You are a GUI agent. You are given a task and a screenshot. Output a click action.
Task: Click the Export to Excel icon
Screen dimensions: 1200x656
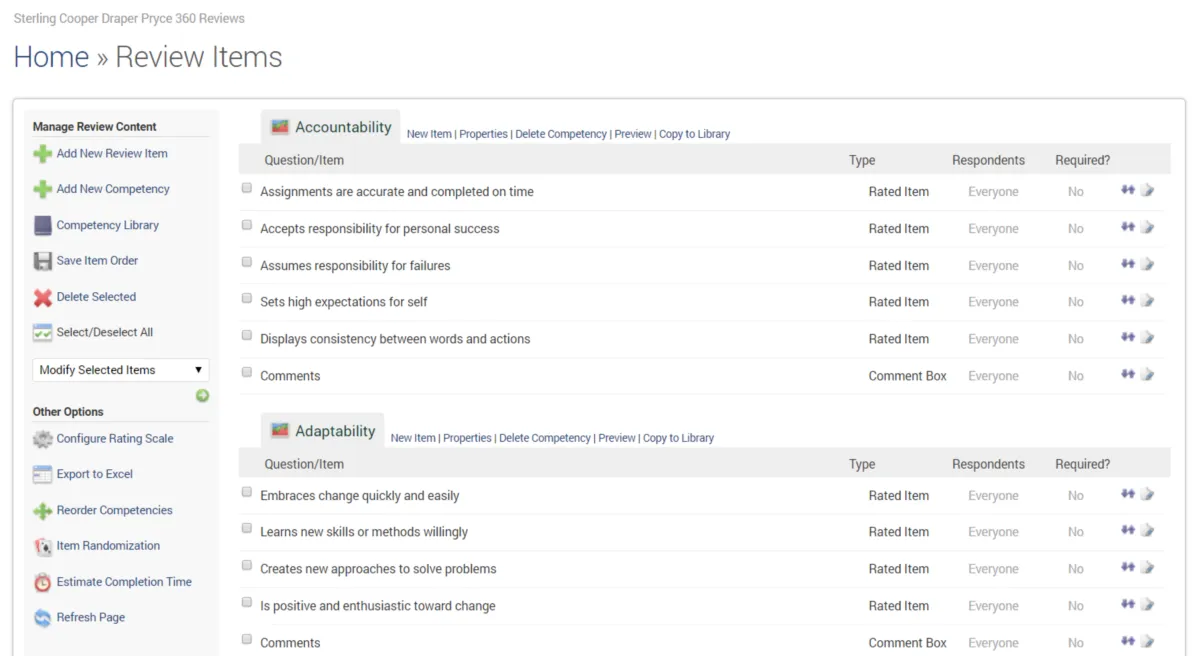(42, 475)
